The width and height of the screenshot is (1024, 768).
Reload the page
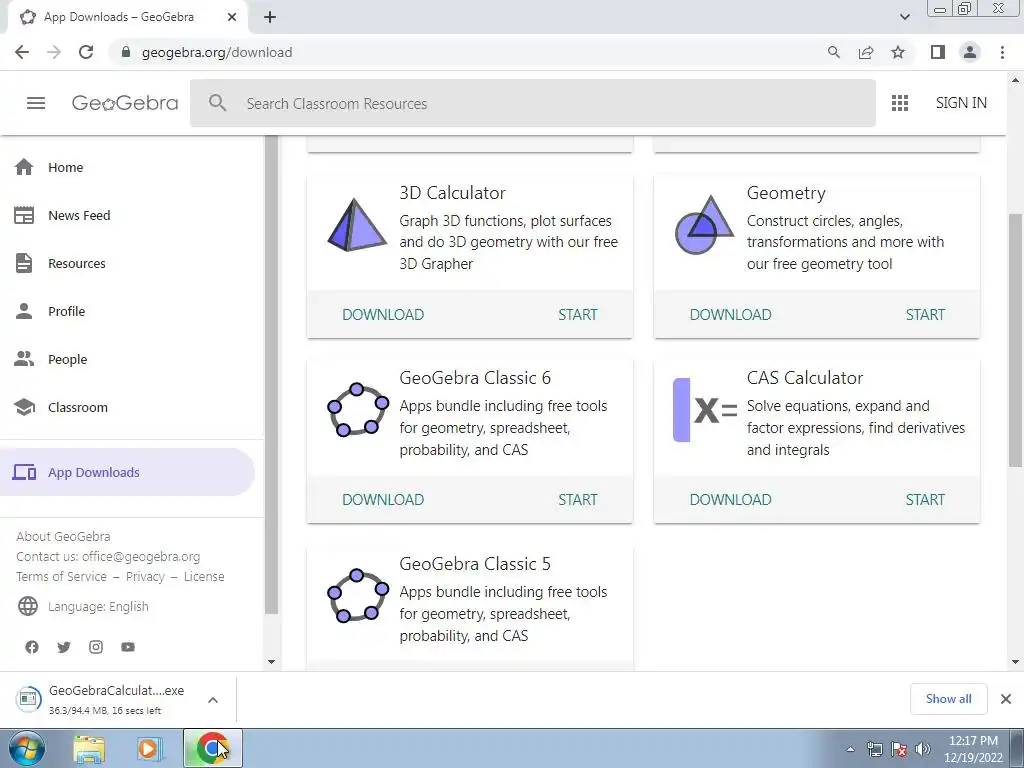[86, 52]
